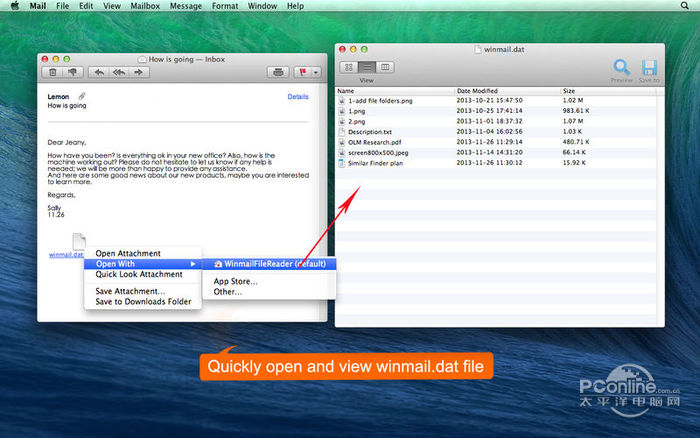Click the winmail.dat attachment file icon
This screenshot has width=700, height=438.
[x=79, y=241]
